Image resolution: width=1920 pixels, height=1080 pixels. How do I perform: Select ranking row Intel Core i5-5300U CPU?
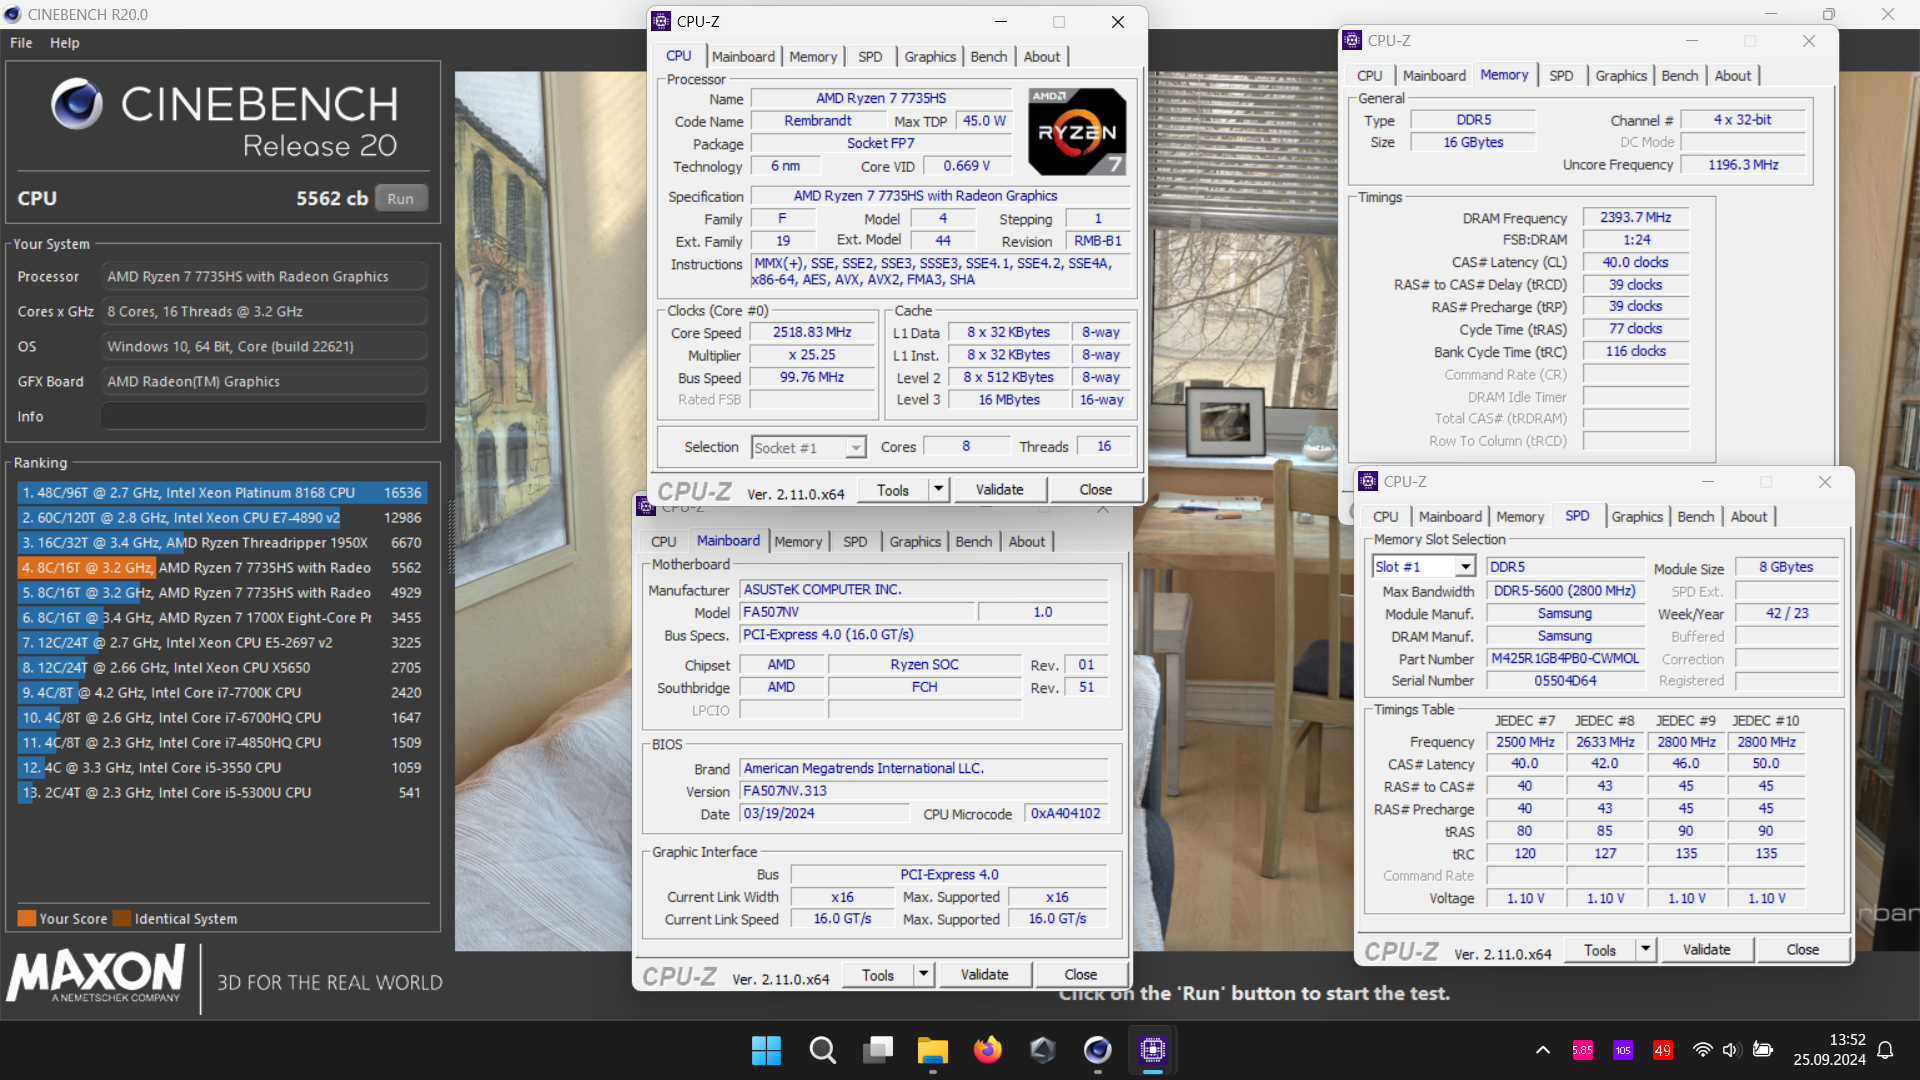click(222, 793)
